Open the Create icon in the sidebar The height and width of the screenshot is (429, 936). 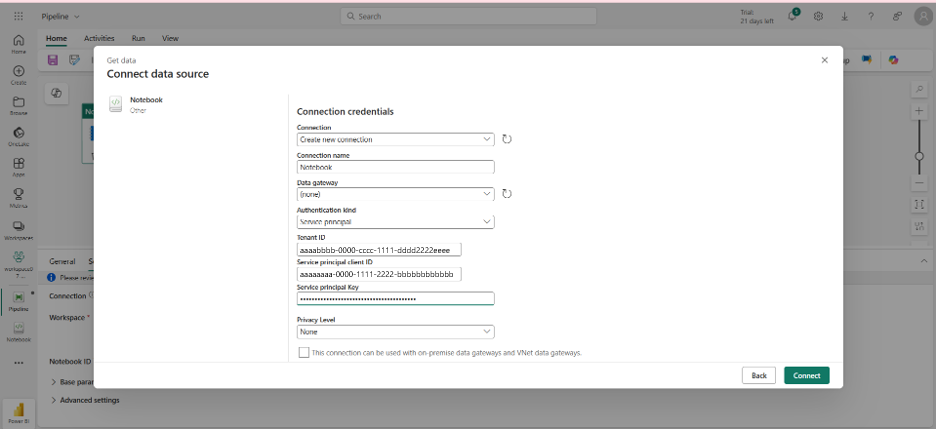(19, 75)
